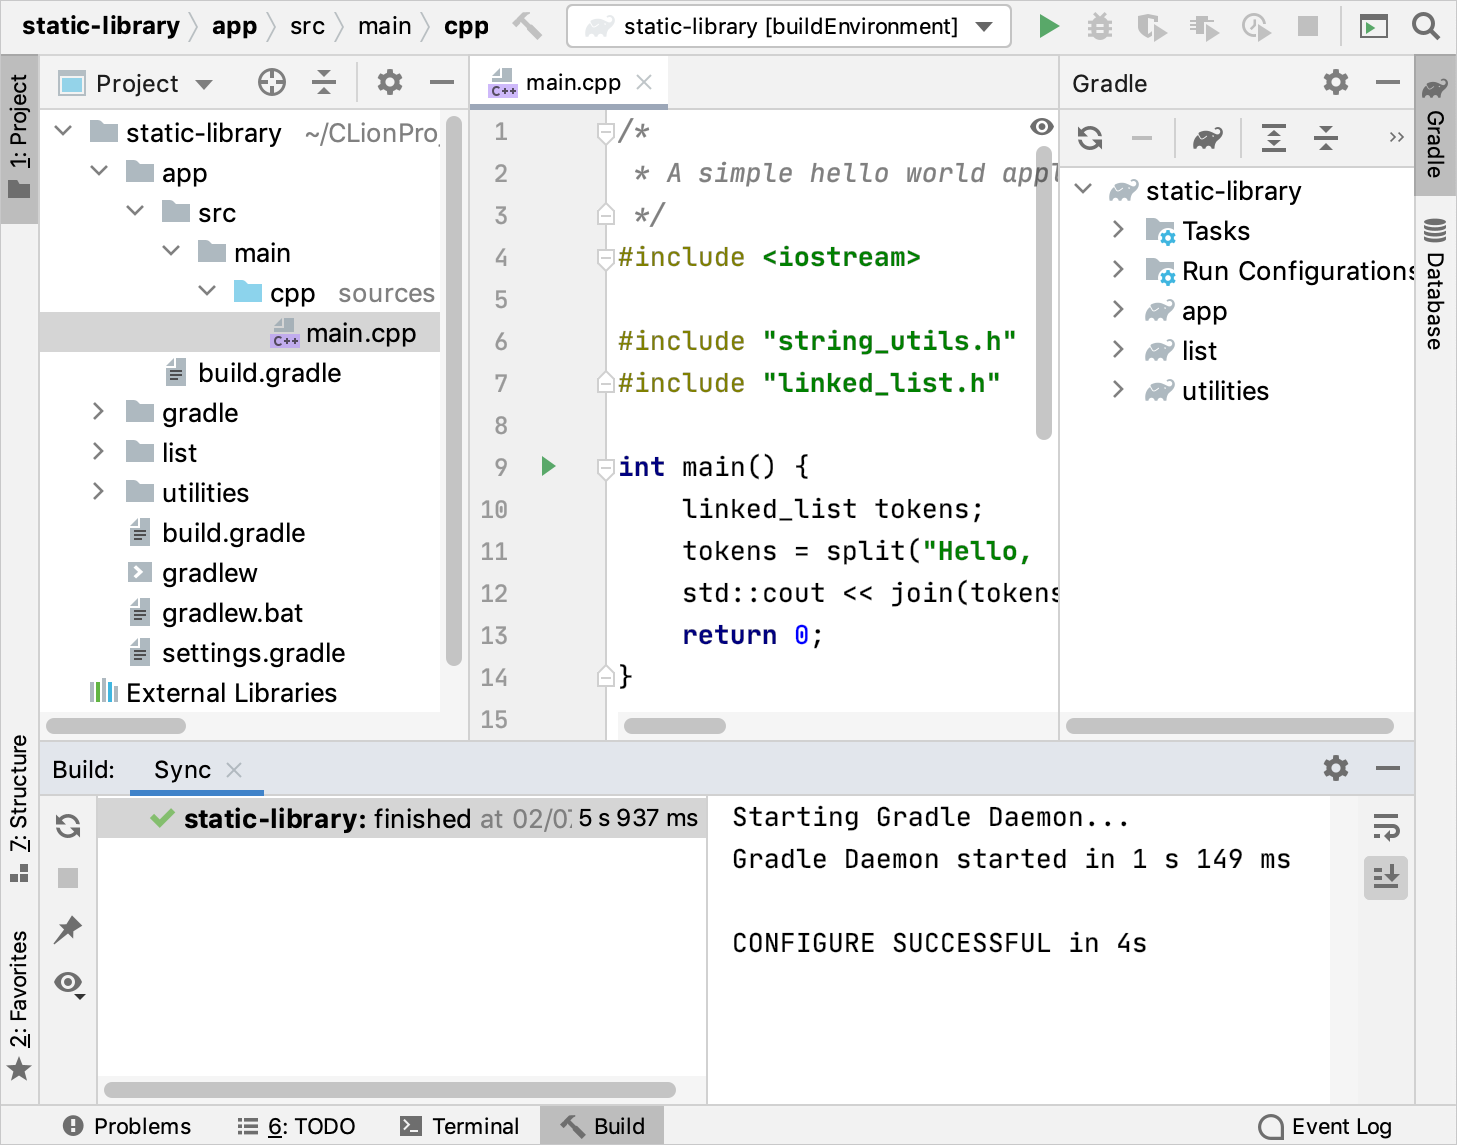The image size is (1459, 1146).
Task: Run the static-library build configuration (green play)
Action: pyautogui.click(x=1048, y=26)
